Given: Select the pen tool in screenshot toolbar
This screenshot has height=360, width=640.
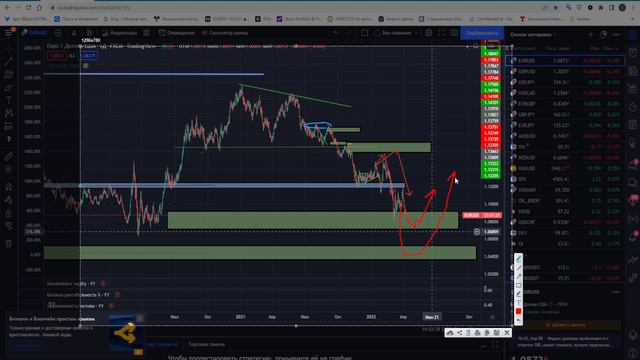Looking at the screenshot, I should [x=518, y=260].
